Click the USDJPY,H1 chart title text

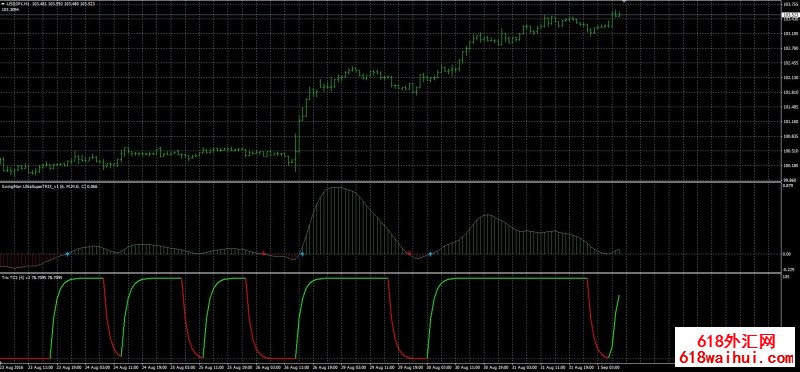pos(17,4)
